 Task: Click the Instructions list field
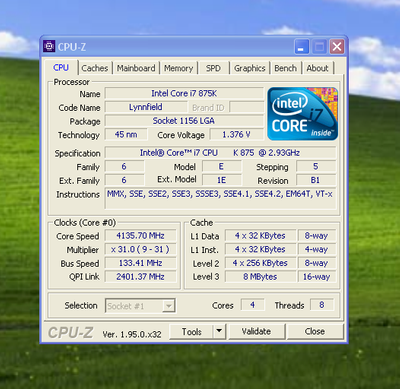click(220, 198)
